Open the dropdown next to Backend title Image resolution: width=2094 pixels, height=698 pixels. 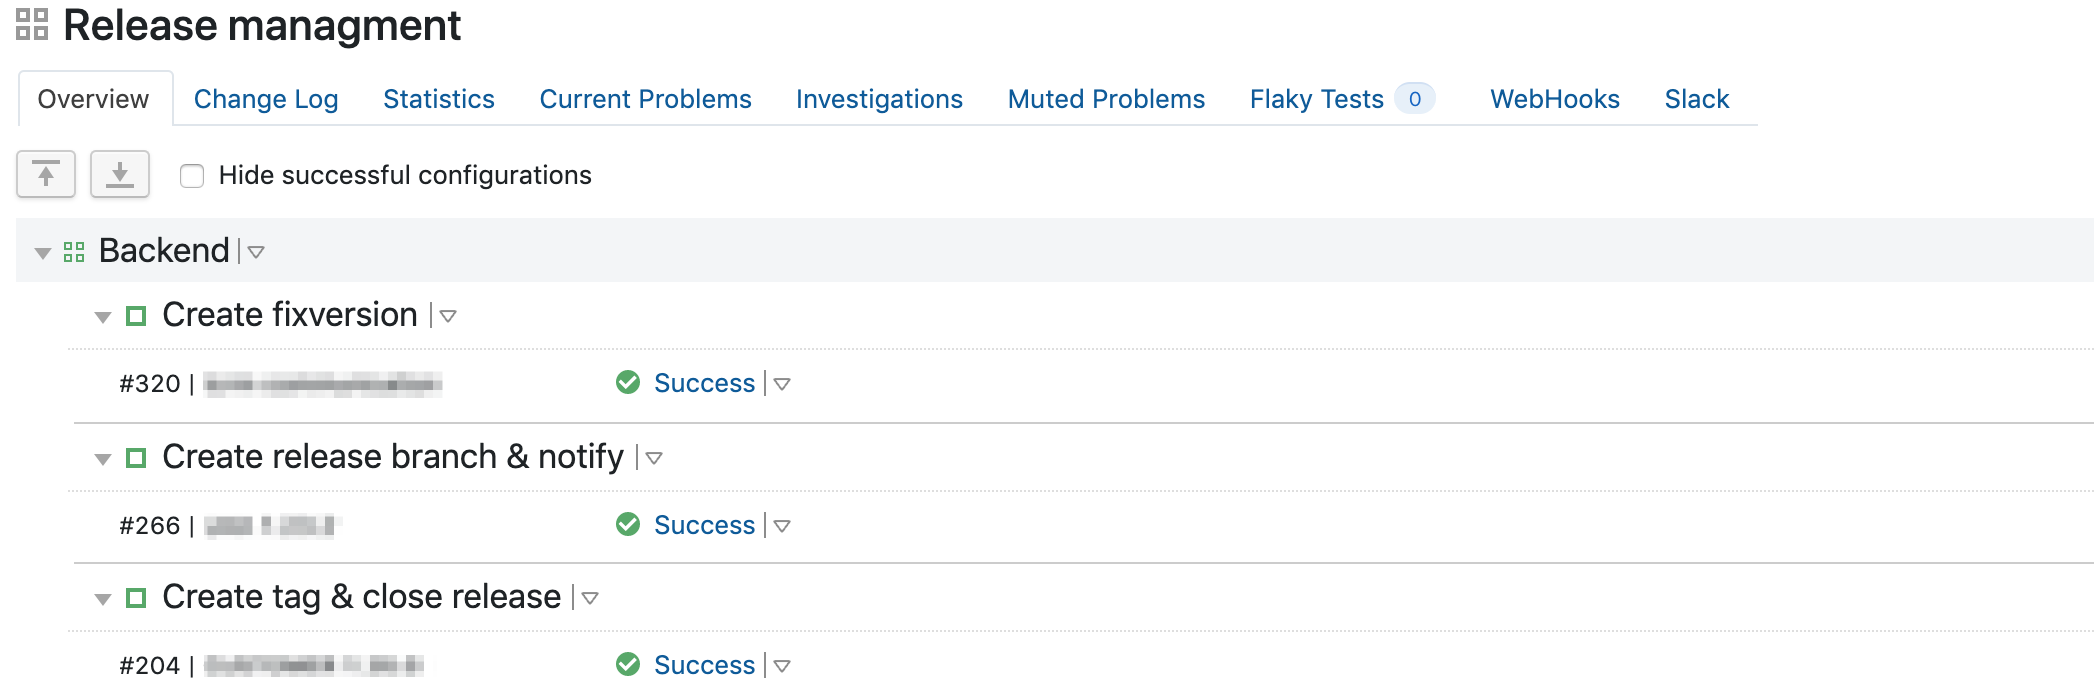[256, 252]
